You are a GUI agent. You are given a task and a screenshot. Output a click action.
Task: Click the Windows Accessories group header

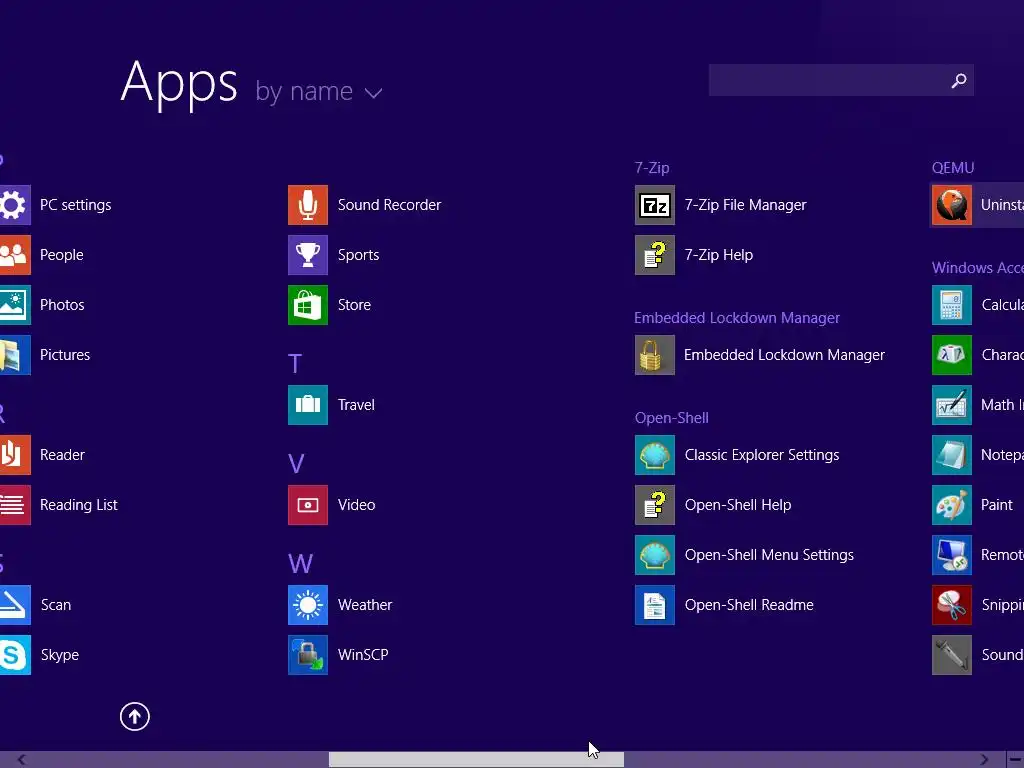click(978, 268)
